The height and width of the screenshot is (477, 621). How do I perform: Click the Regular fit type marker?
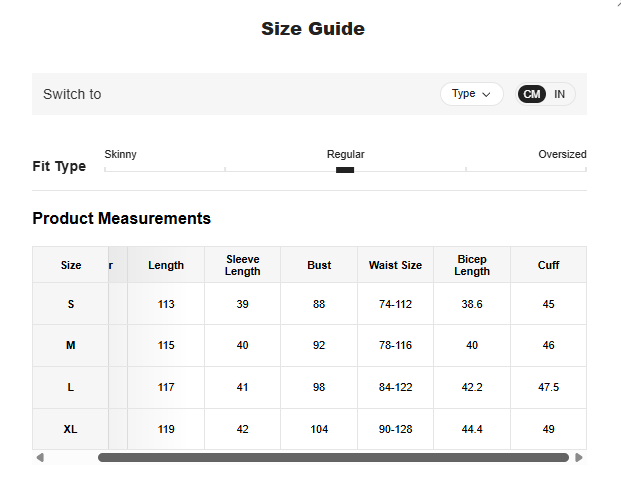(345, 170)
